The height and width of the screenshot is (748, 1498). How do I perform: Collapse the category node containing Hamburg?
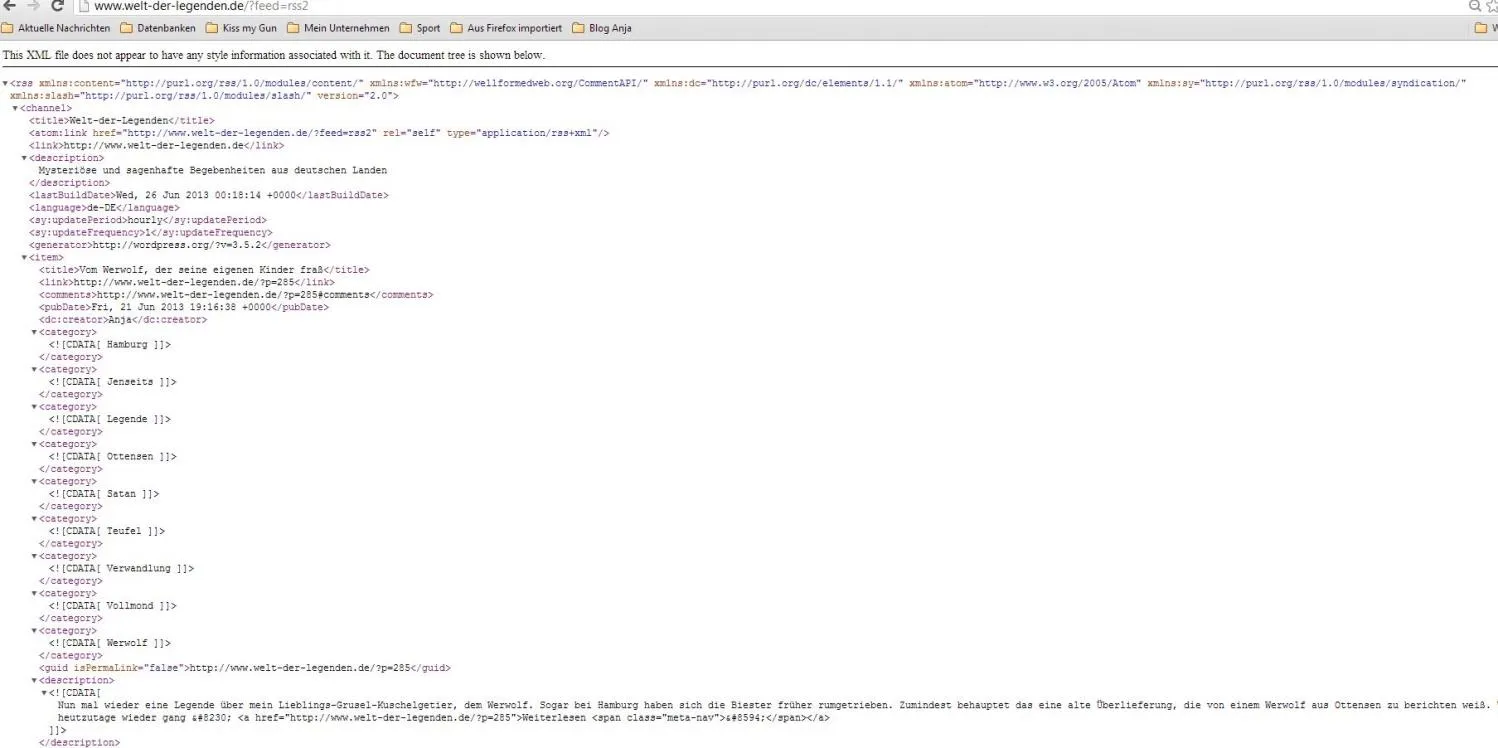[35, 332]
